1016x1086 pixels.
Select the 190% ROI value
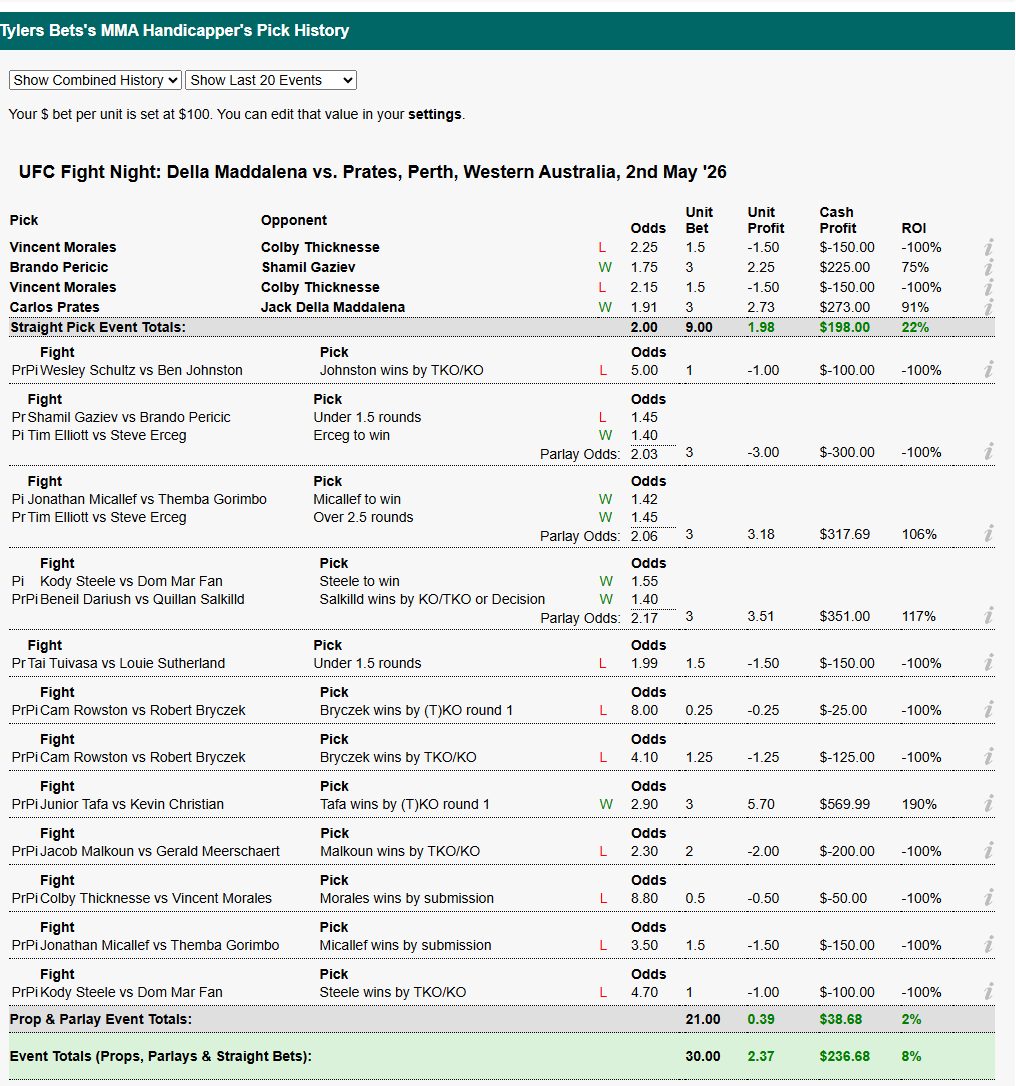919,804
